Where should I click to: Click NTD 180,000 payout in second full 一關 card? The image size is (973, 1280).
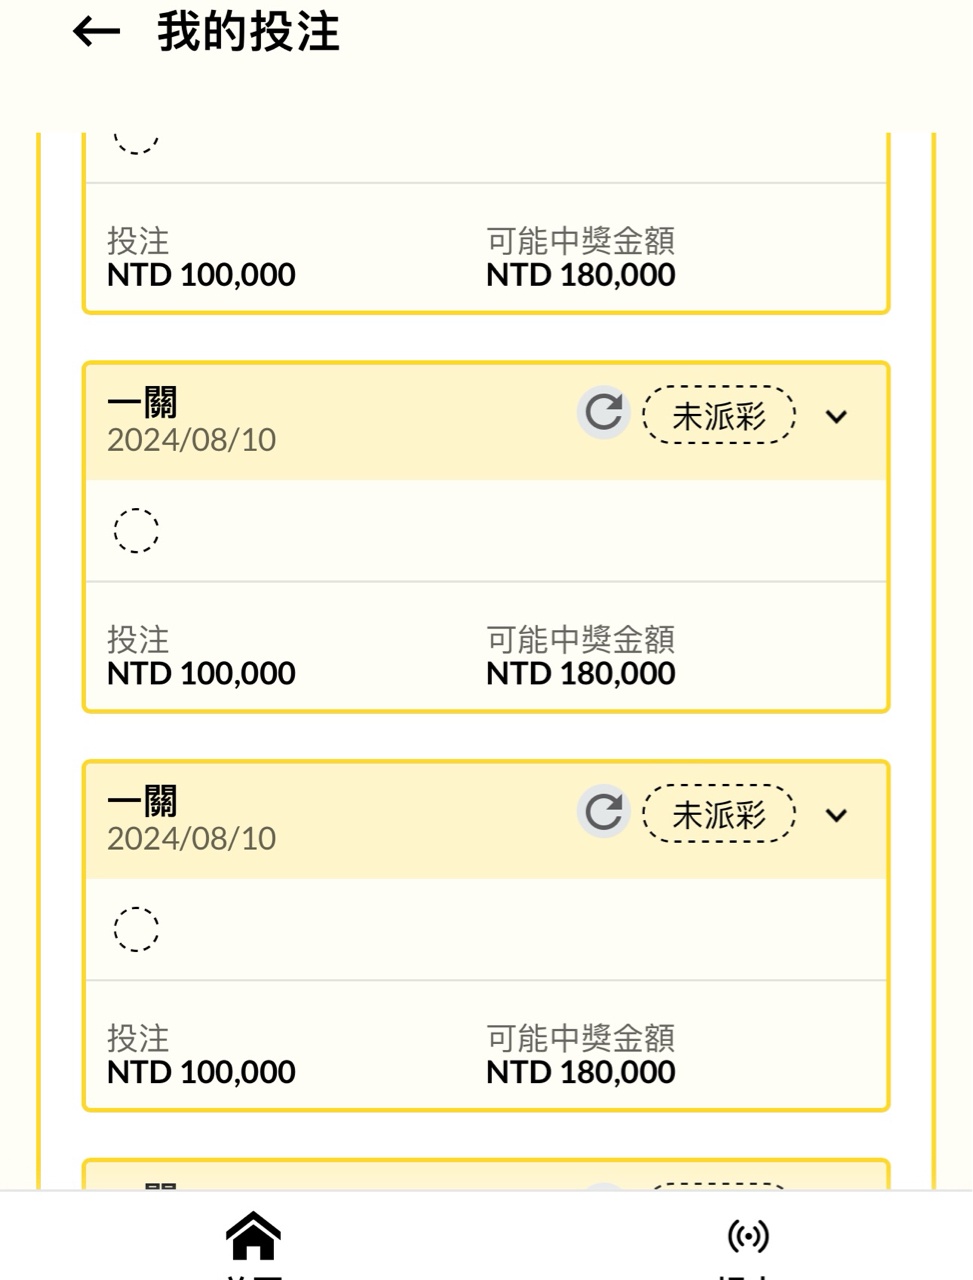pos(580,1072)
